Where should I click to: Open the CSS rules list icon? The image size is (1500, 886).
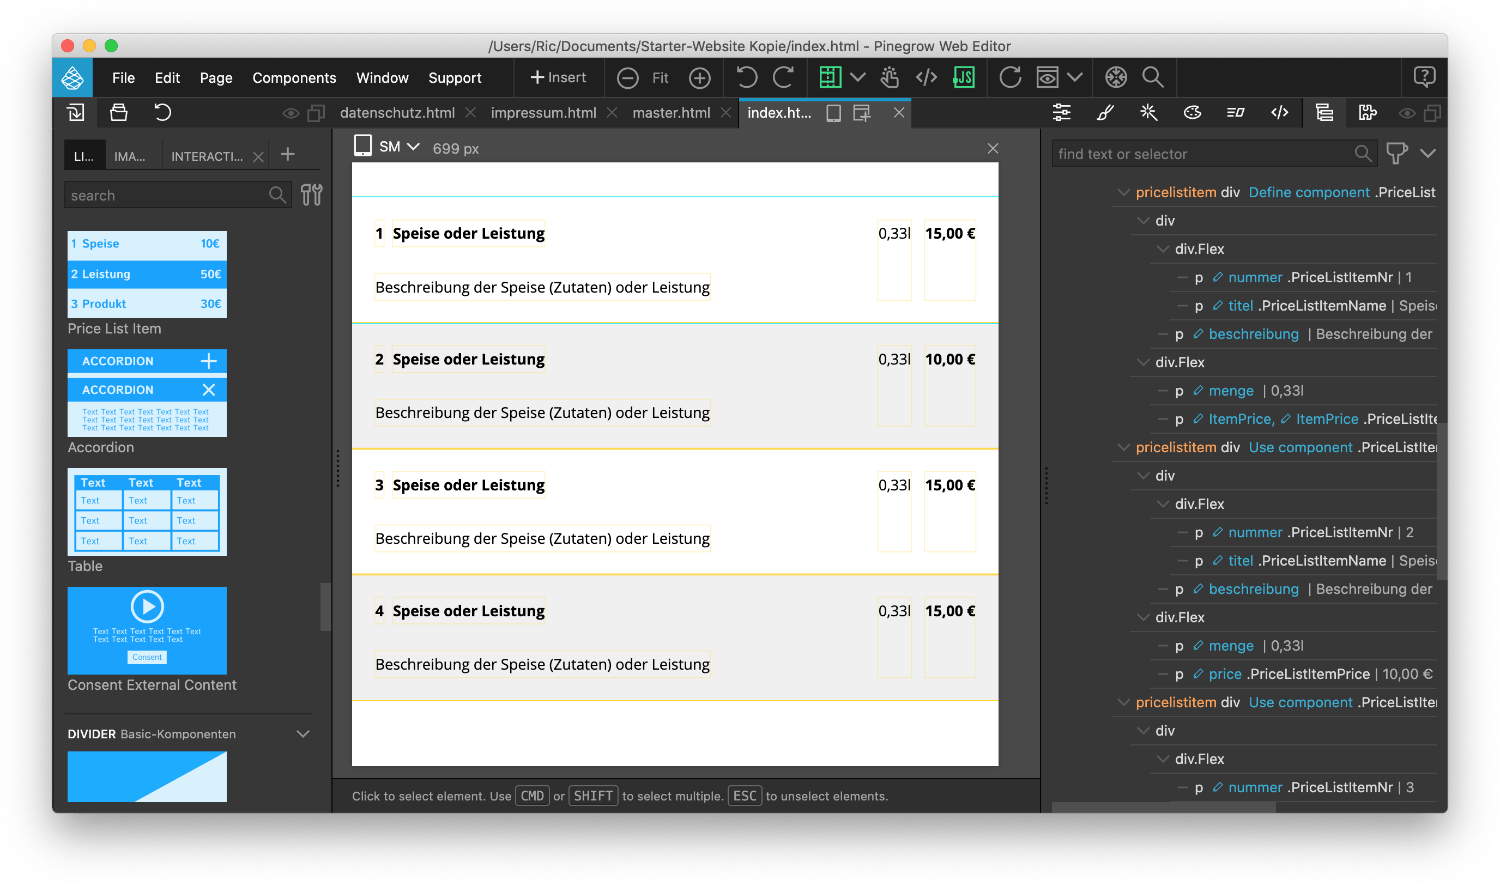click(1236, 113)
